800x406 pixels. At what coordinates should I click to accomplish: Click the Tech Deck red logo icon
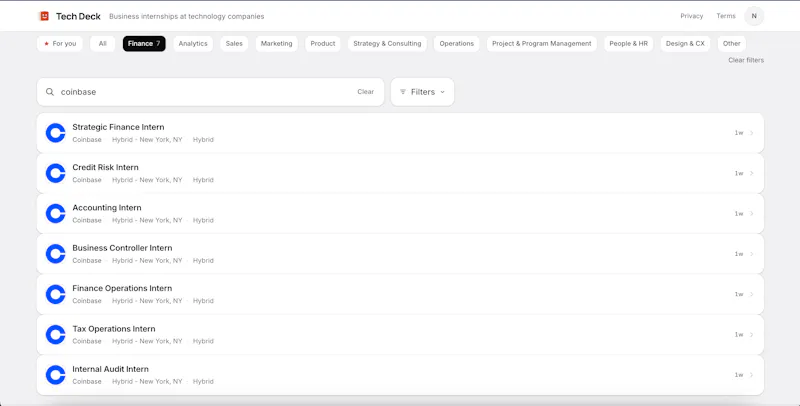[44, 16]
